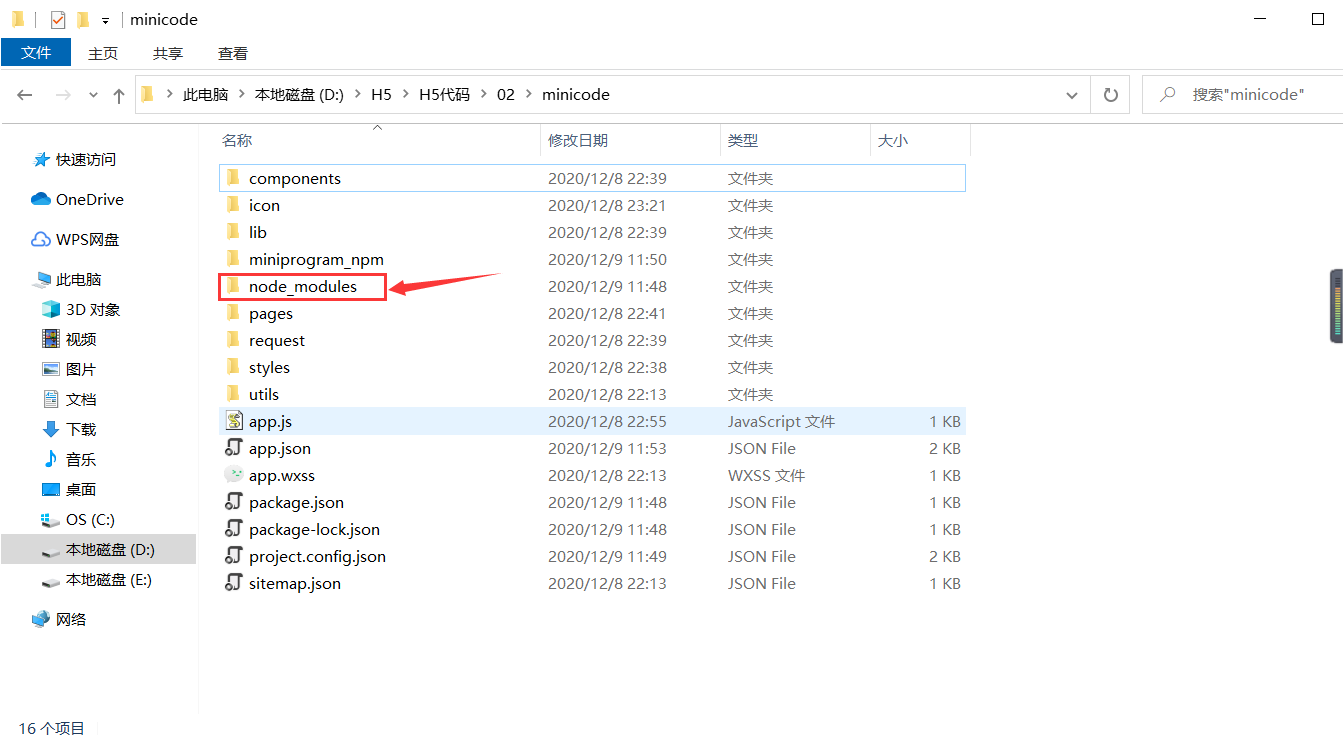Open 图片 in the sidebar
This screenshot has height=744, width=1343.
69,369
